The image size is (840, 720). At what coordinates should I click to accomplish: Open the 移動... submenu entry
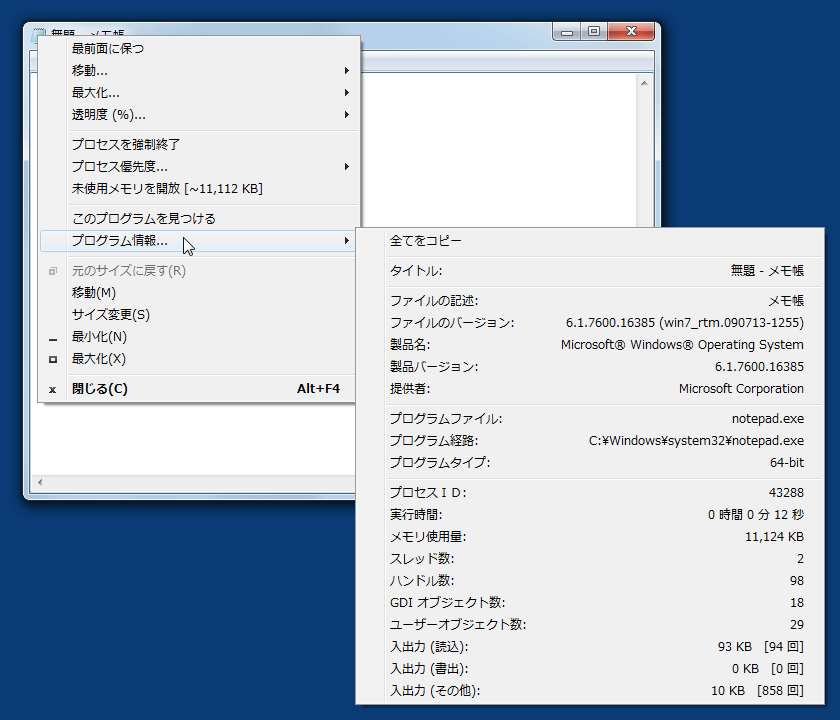click(x=199, y=71)
